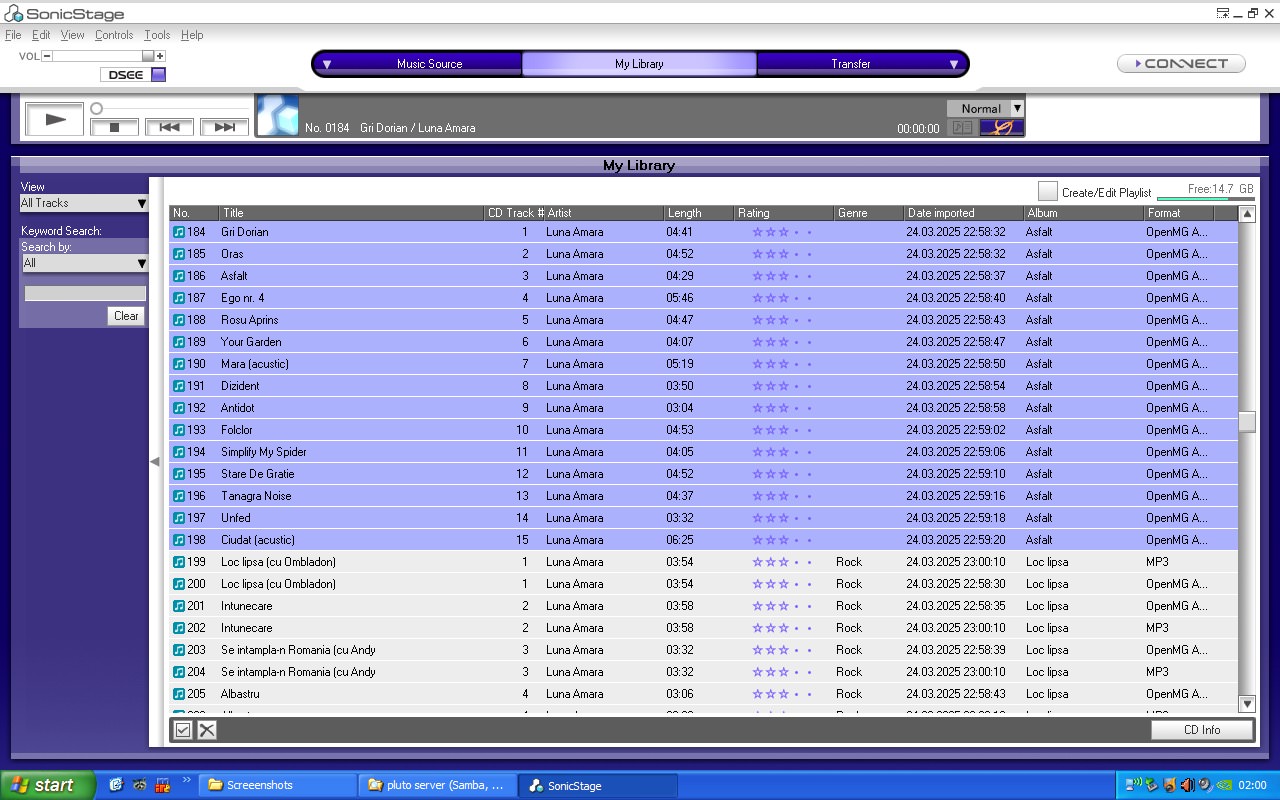This screenshot has width=1280, height=800.
Task: Increase volume with the plus icon
Action: tap(160, 56)
